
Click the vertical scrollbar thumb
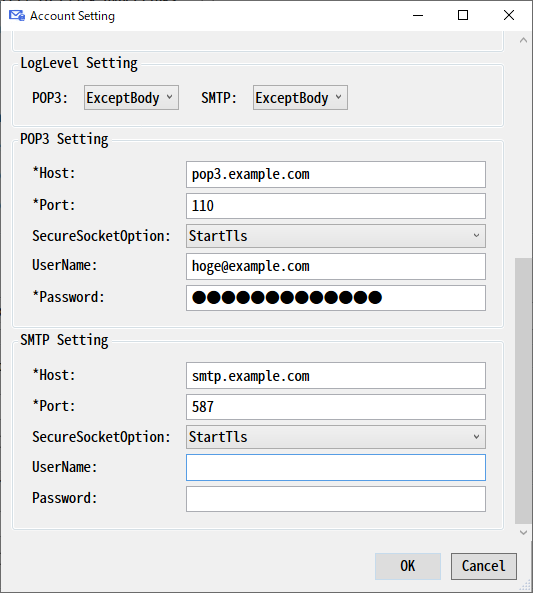pos(524,391)
